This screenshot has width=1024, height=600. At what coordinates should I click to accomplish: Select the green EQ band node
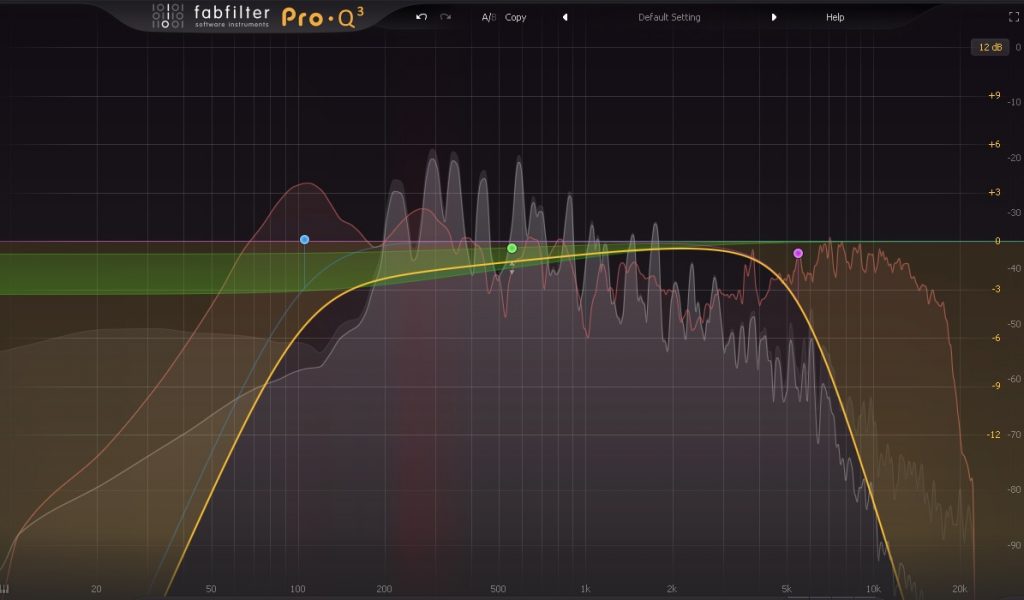512,248
